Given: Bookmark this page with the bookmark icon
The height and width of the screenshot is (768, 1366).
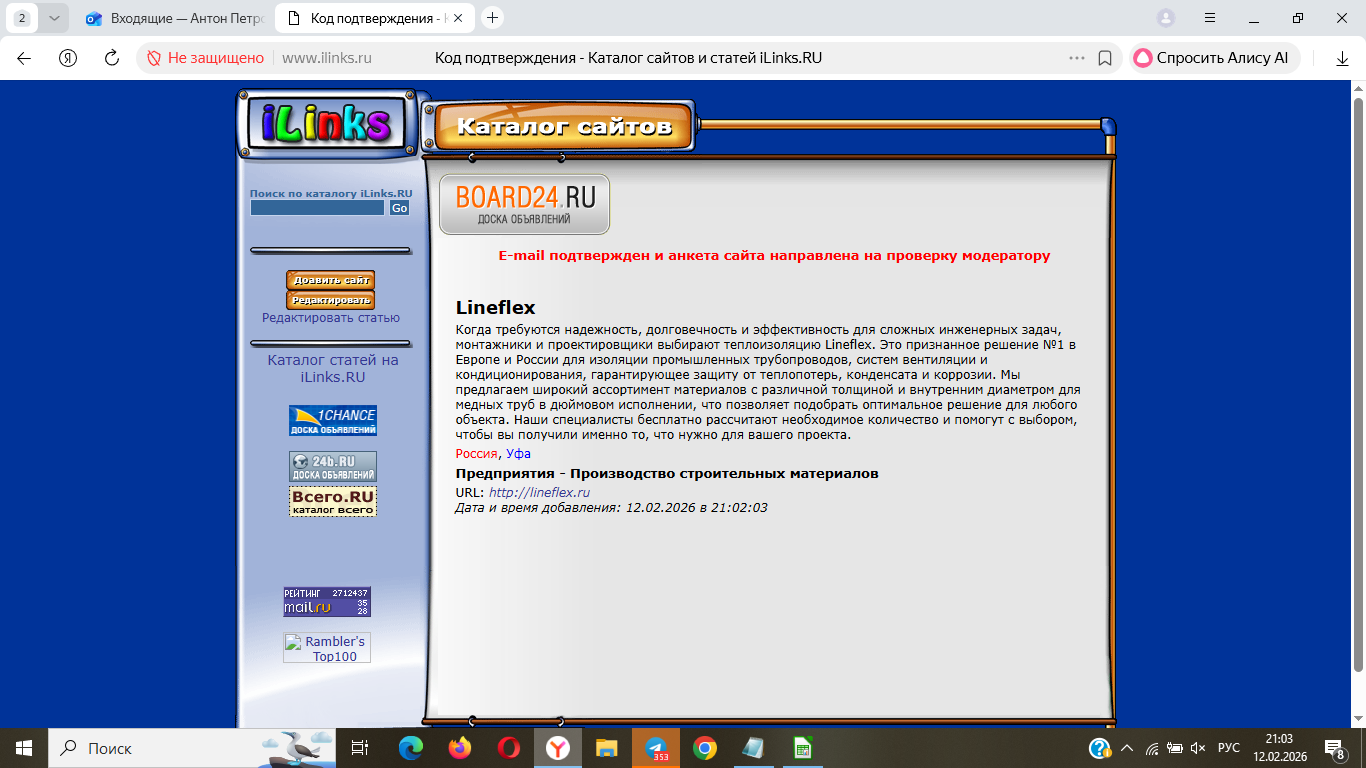Looking at the screenshot, I should (1105, 58).
